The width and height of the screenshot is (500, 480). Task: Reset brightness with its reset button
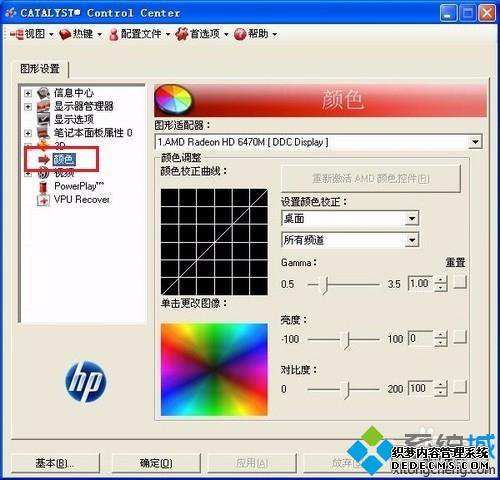click(460, 337)
